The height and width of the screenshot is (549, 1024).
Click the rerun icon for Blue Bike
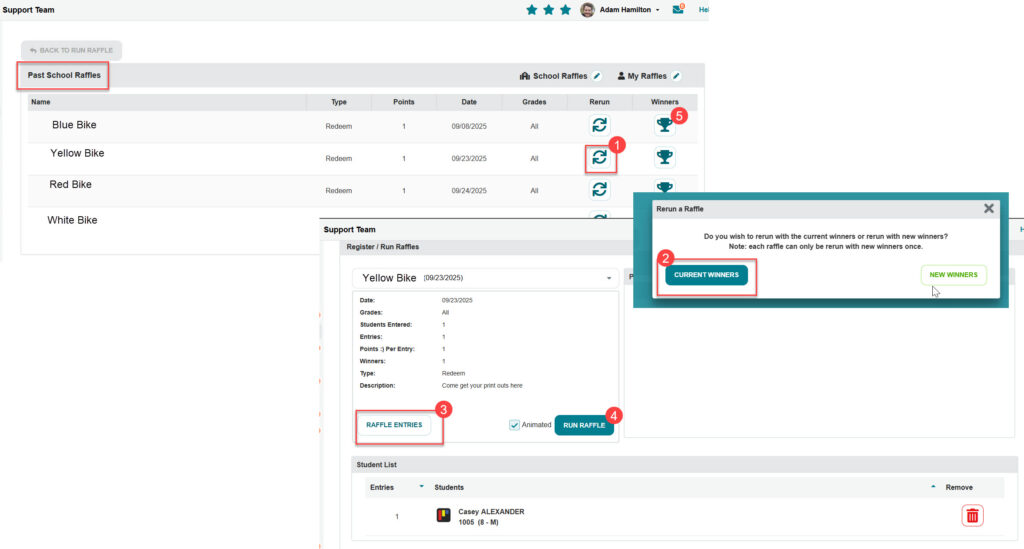[599, 125]
